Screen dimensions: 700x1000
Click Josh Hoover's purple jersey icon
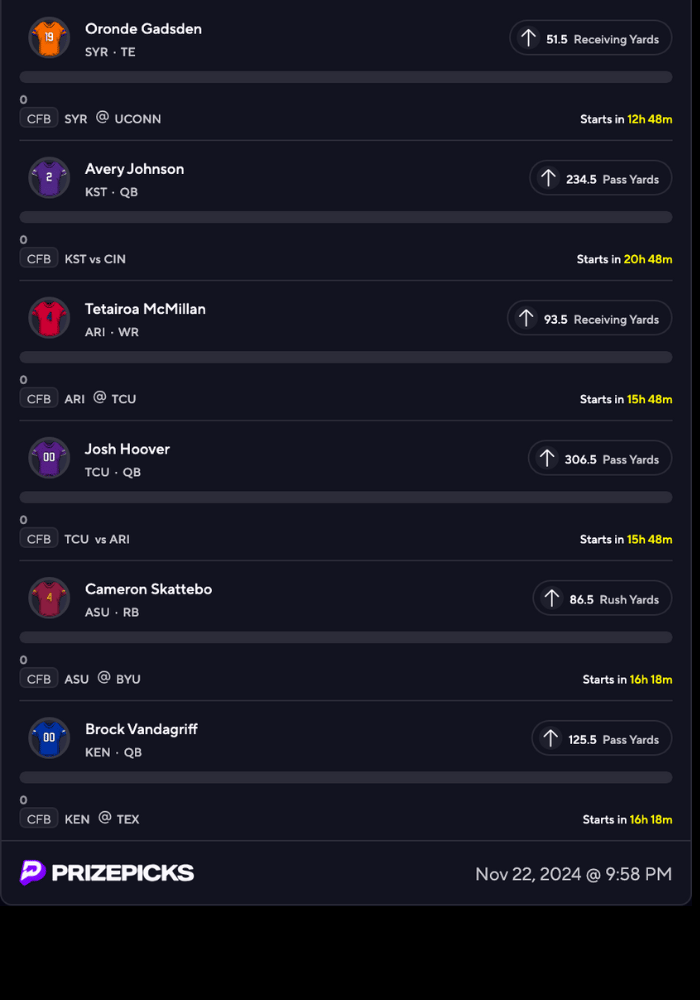click(49, 457)
